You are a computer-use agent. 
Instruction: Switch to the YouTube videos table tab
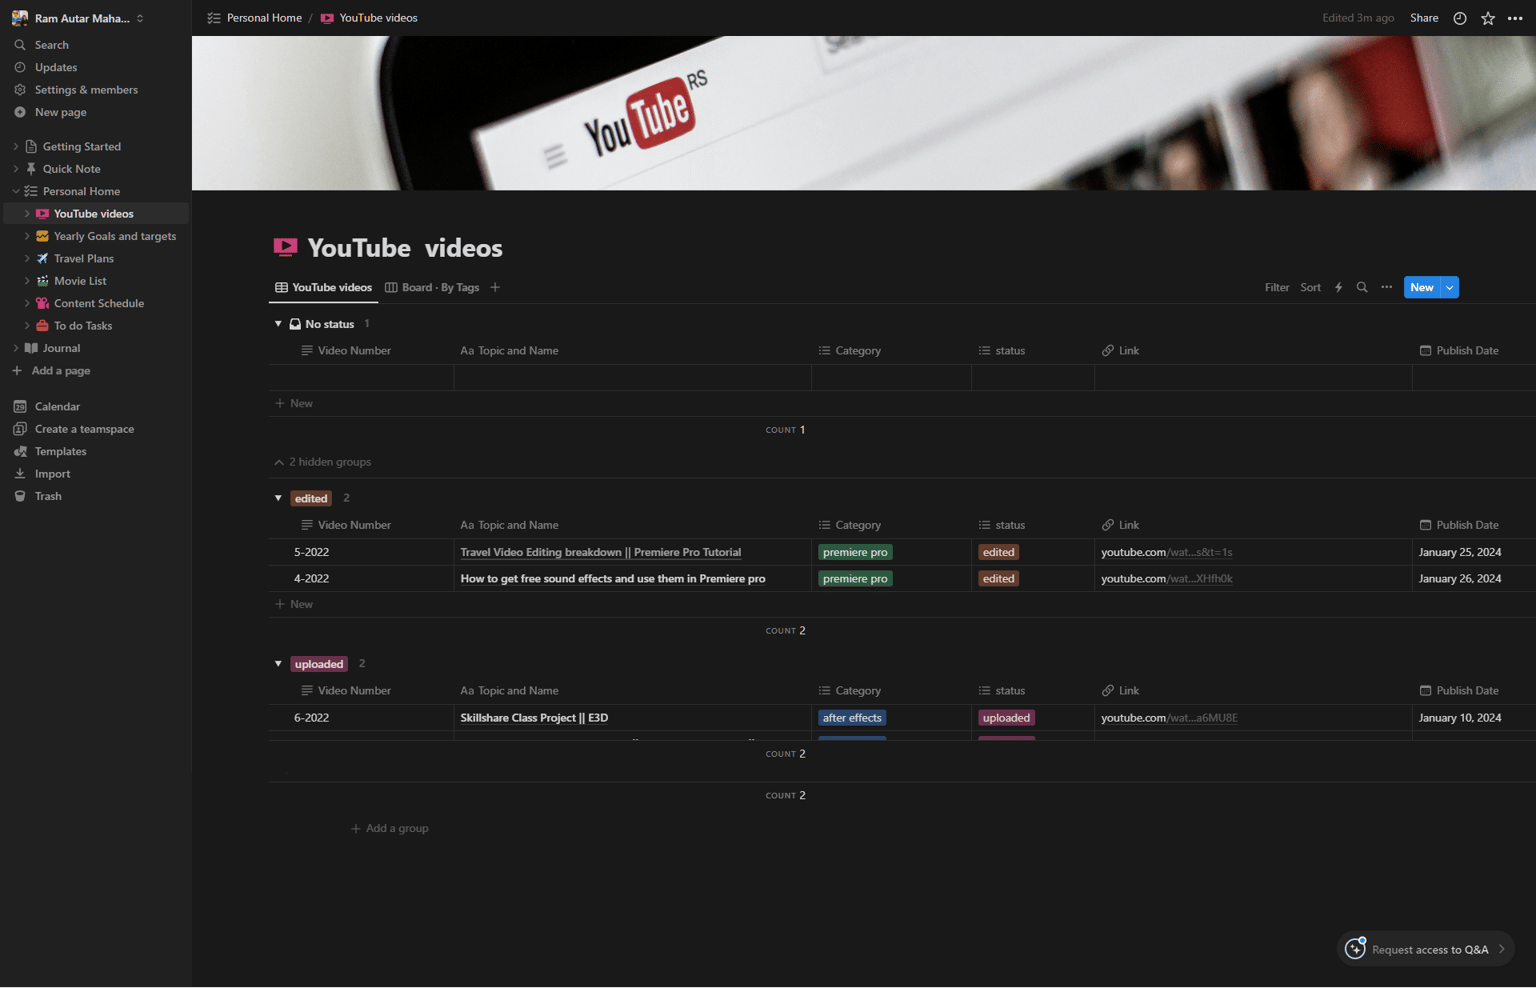click(x=323, y=288)
